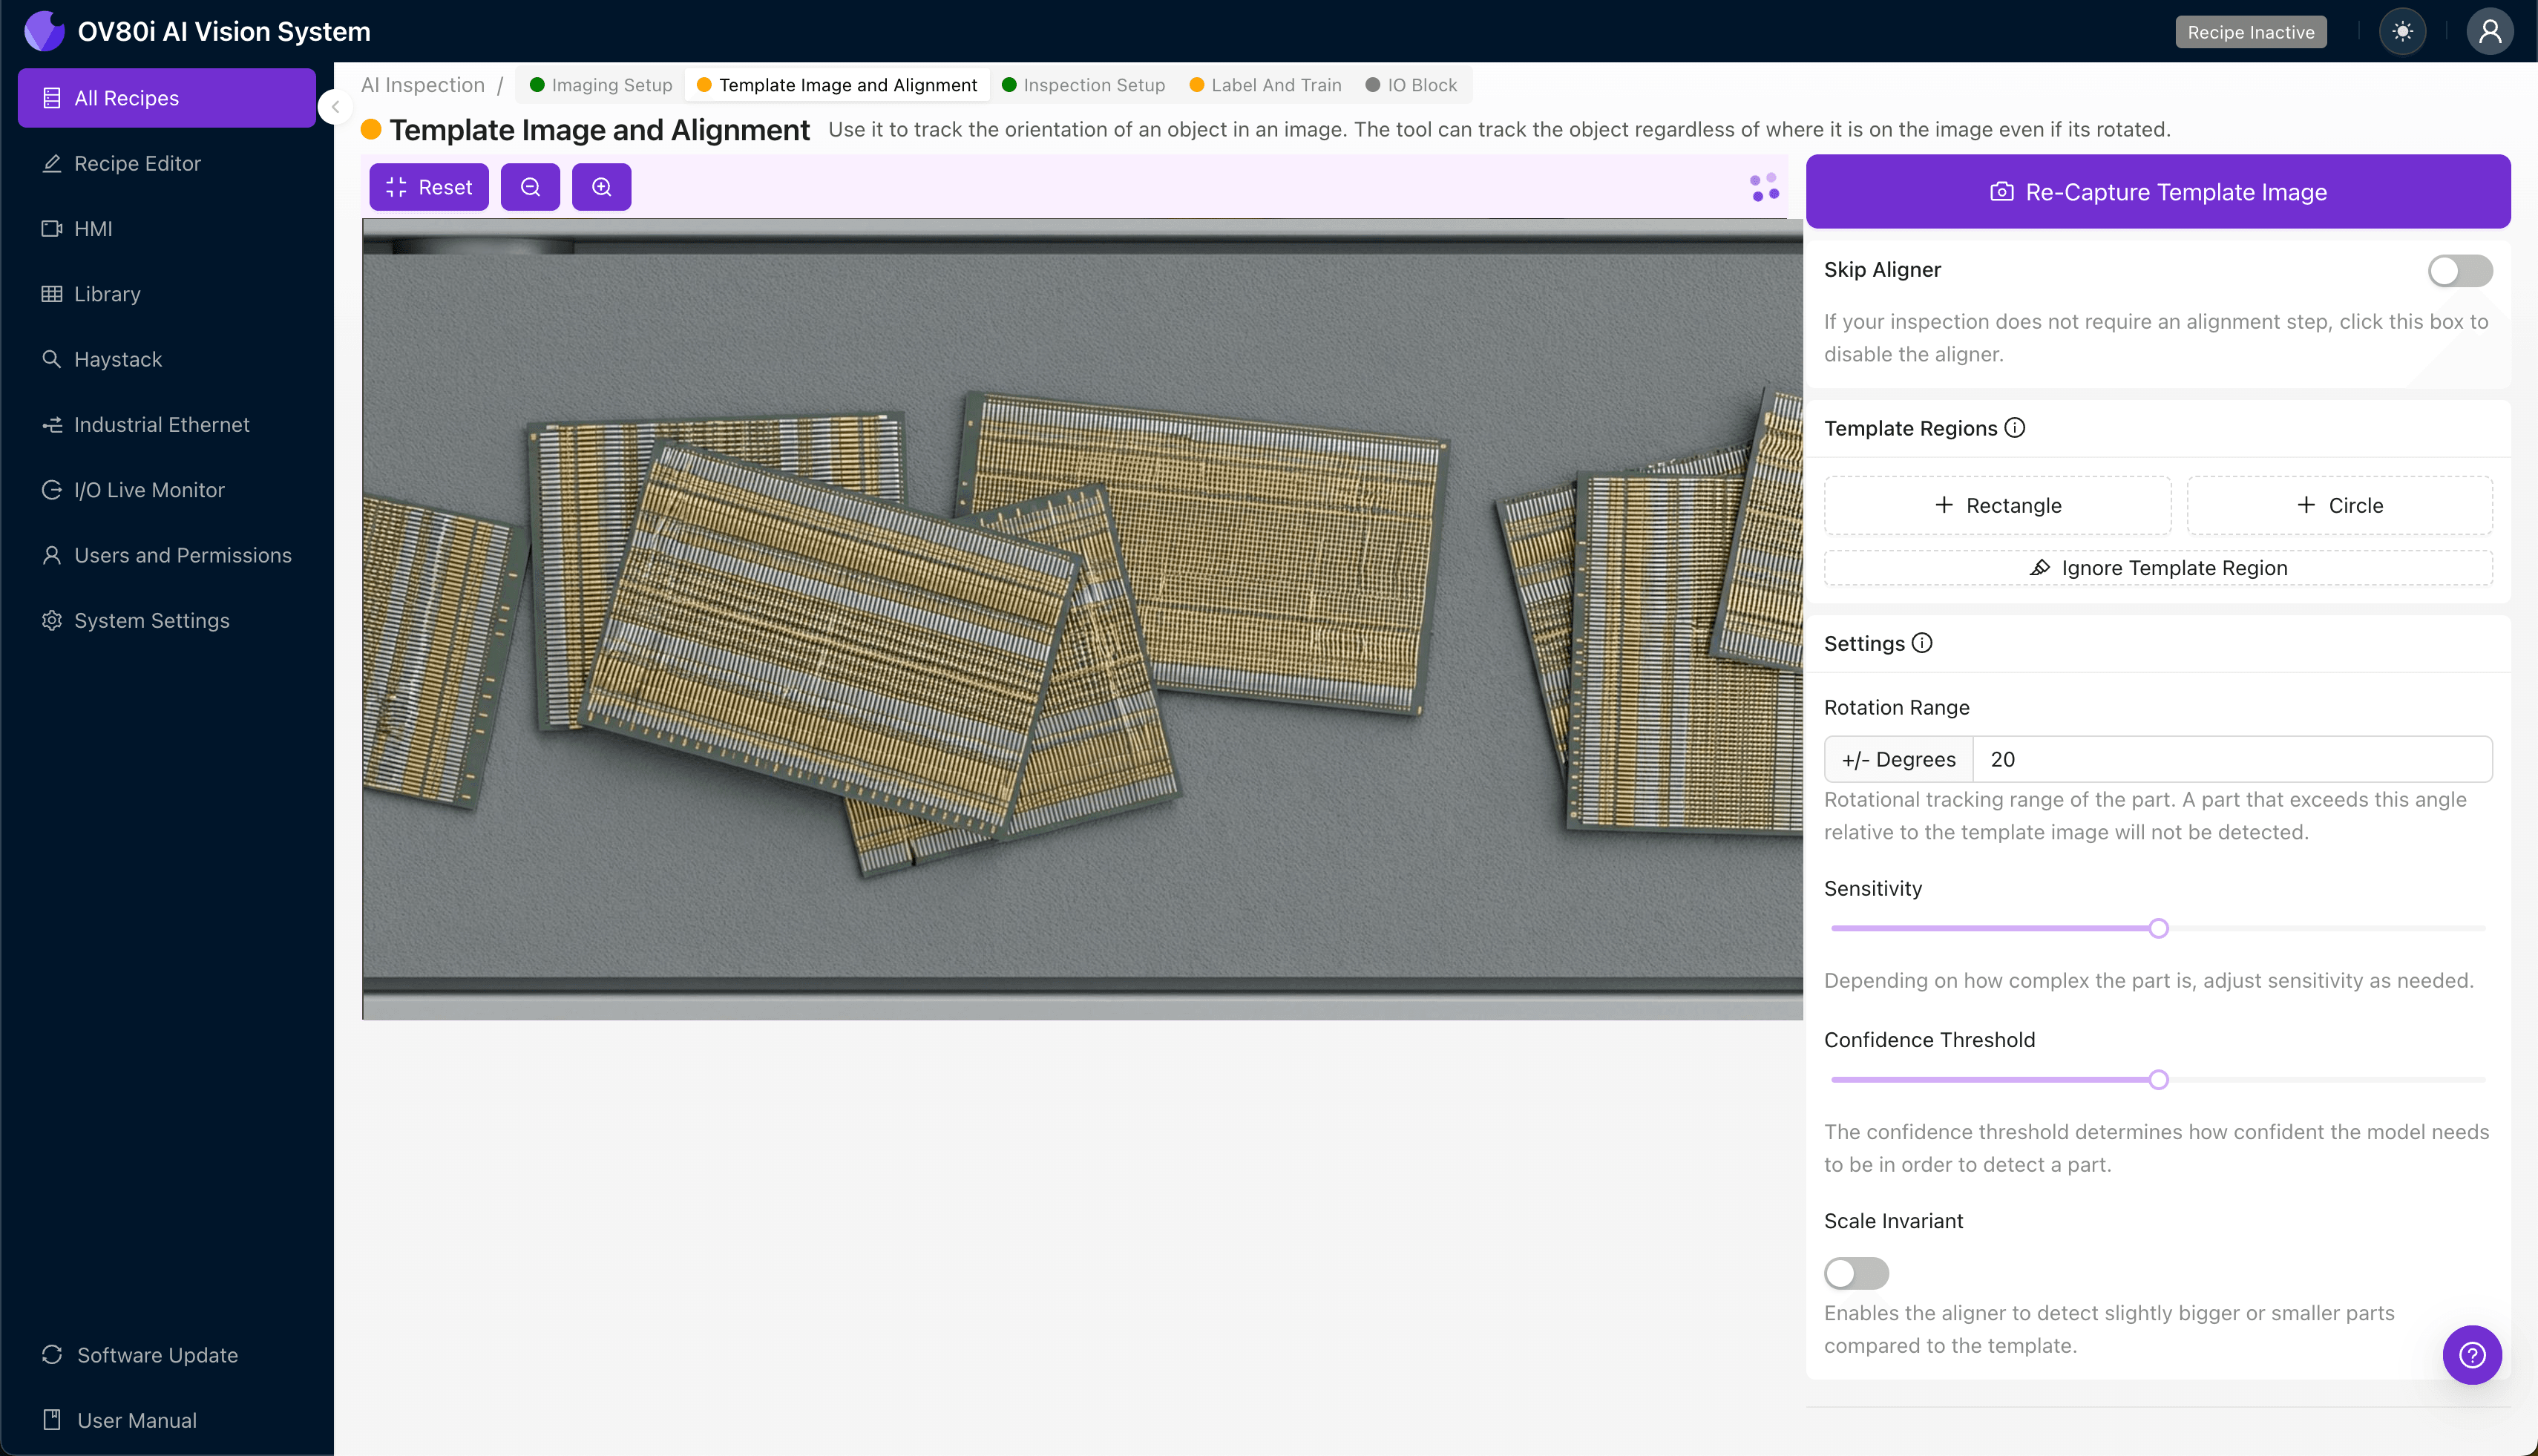Screen dimensions: 2538x1456
Task: Click the Settings info icon
Action: pos(1922,643)
